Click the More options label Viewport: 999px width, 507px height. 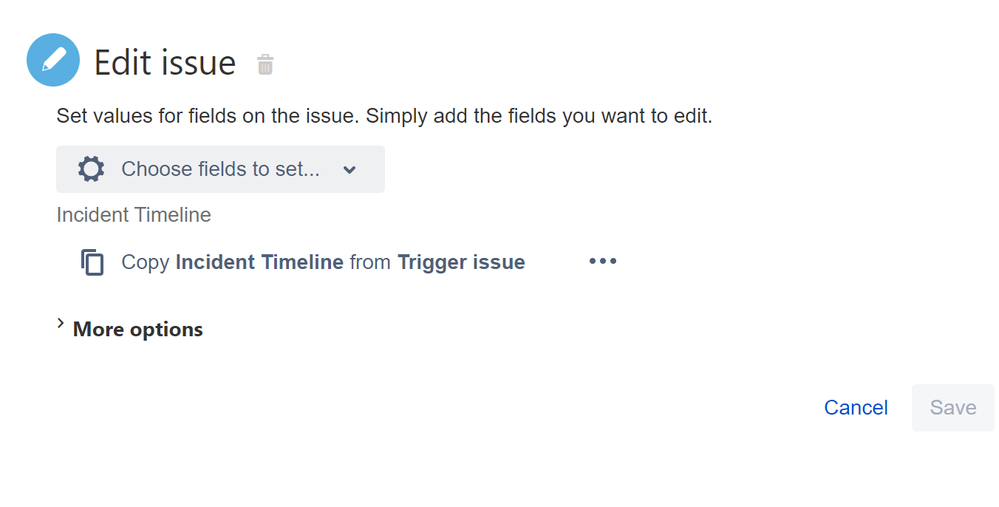[x=138, y=329]
